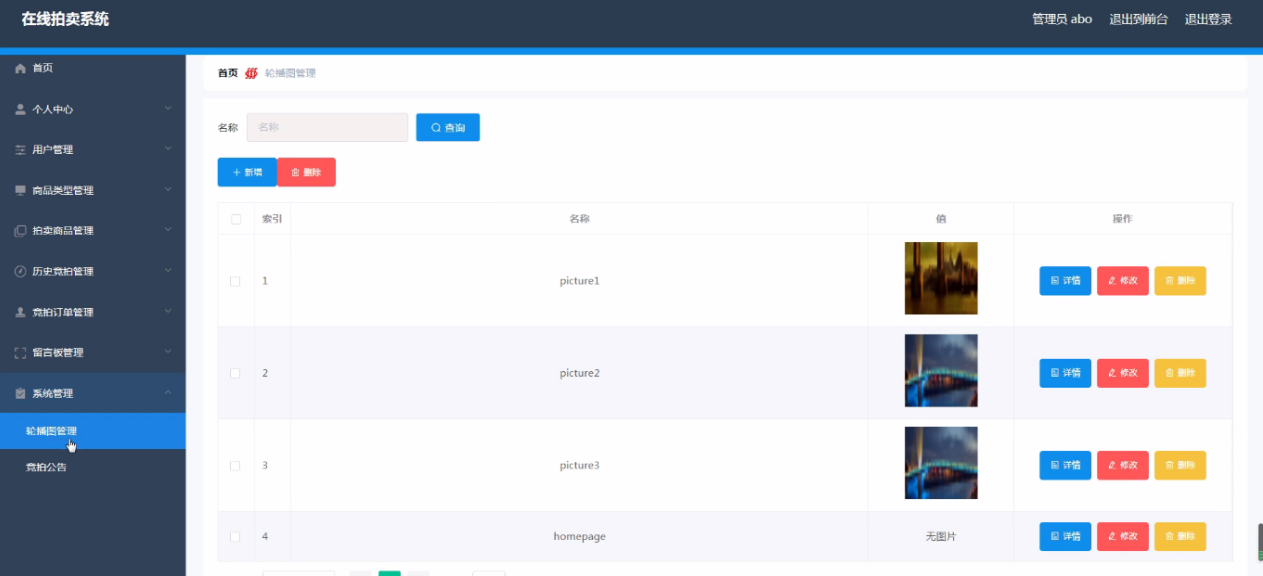Check the select-all checkbox in table header
Screen dimensions: 1263x576
tap(236, 219)
